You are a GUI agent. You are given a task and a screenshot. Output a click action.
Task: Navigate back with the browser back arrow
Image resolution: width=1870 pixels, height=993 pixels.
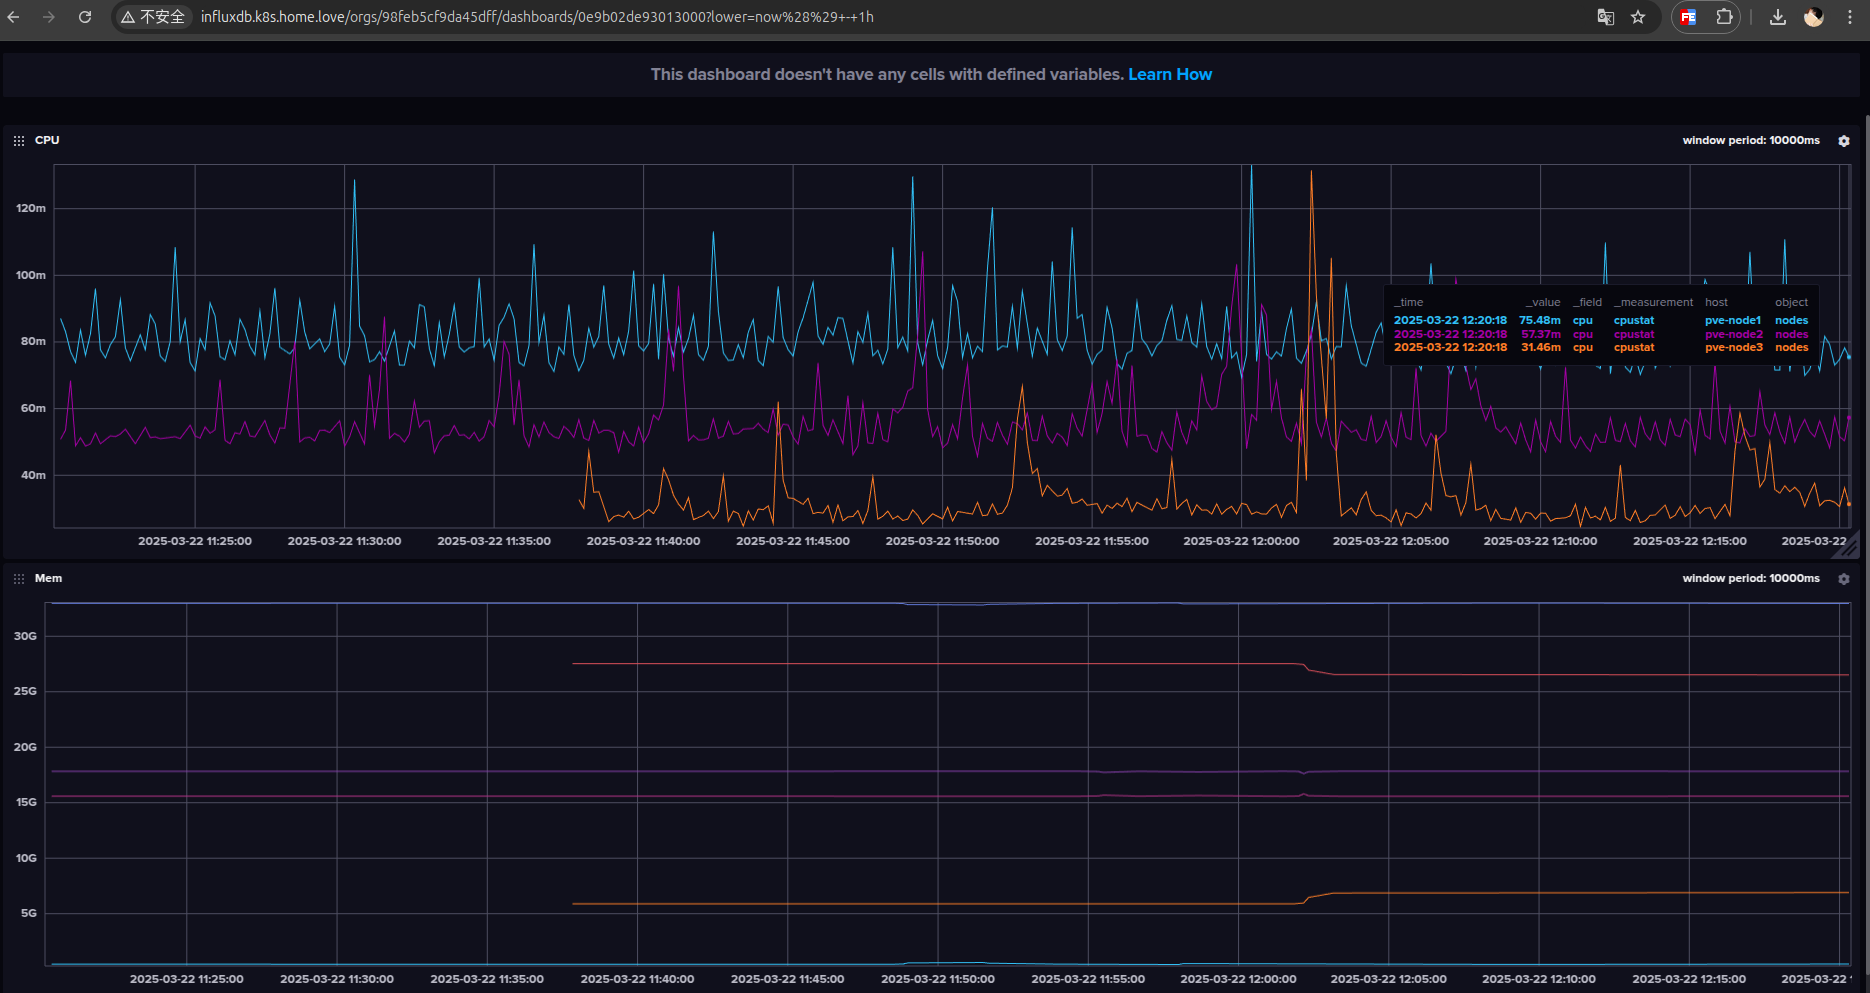click(x=13, y=17)
